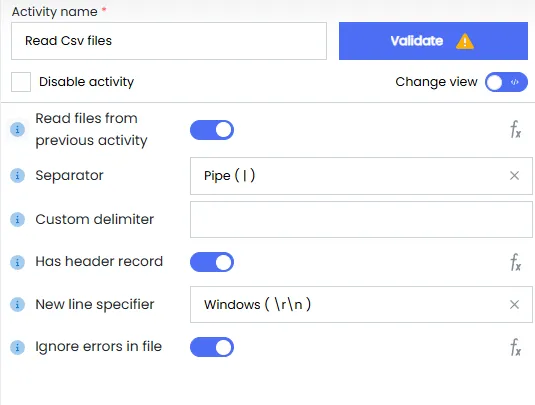535x405 pixels.
Task: Click the New line specifier info icon
Action: point(17,304)
